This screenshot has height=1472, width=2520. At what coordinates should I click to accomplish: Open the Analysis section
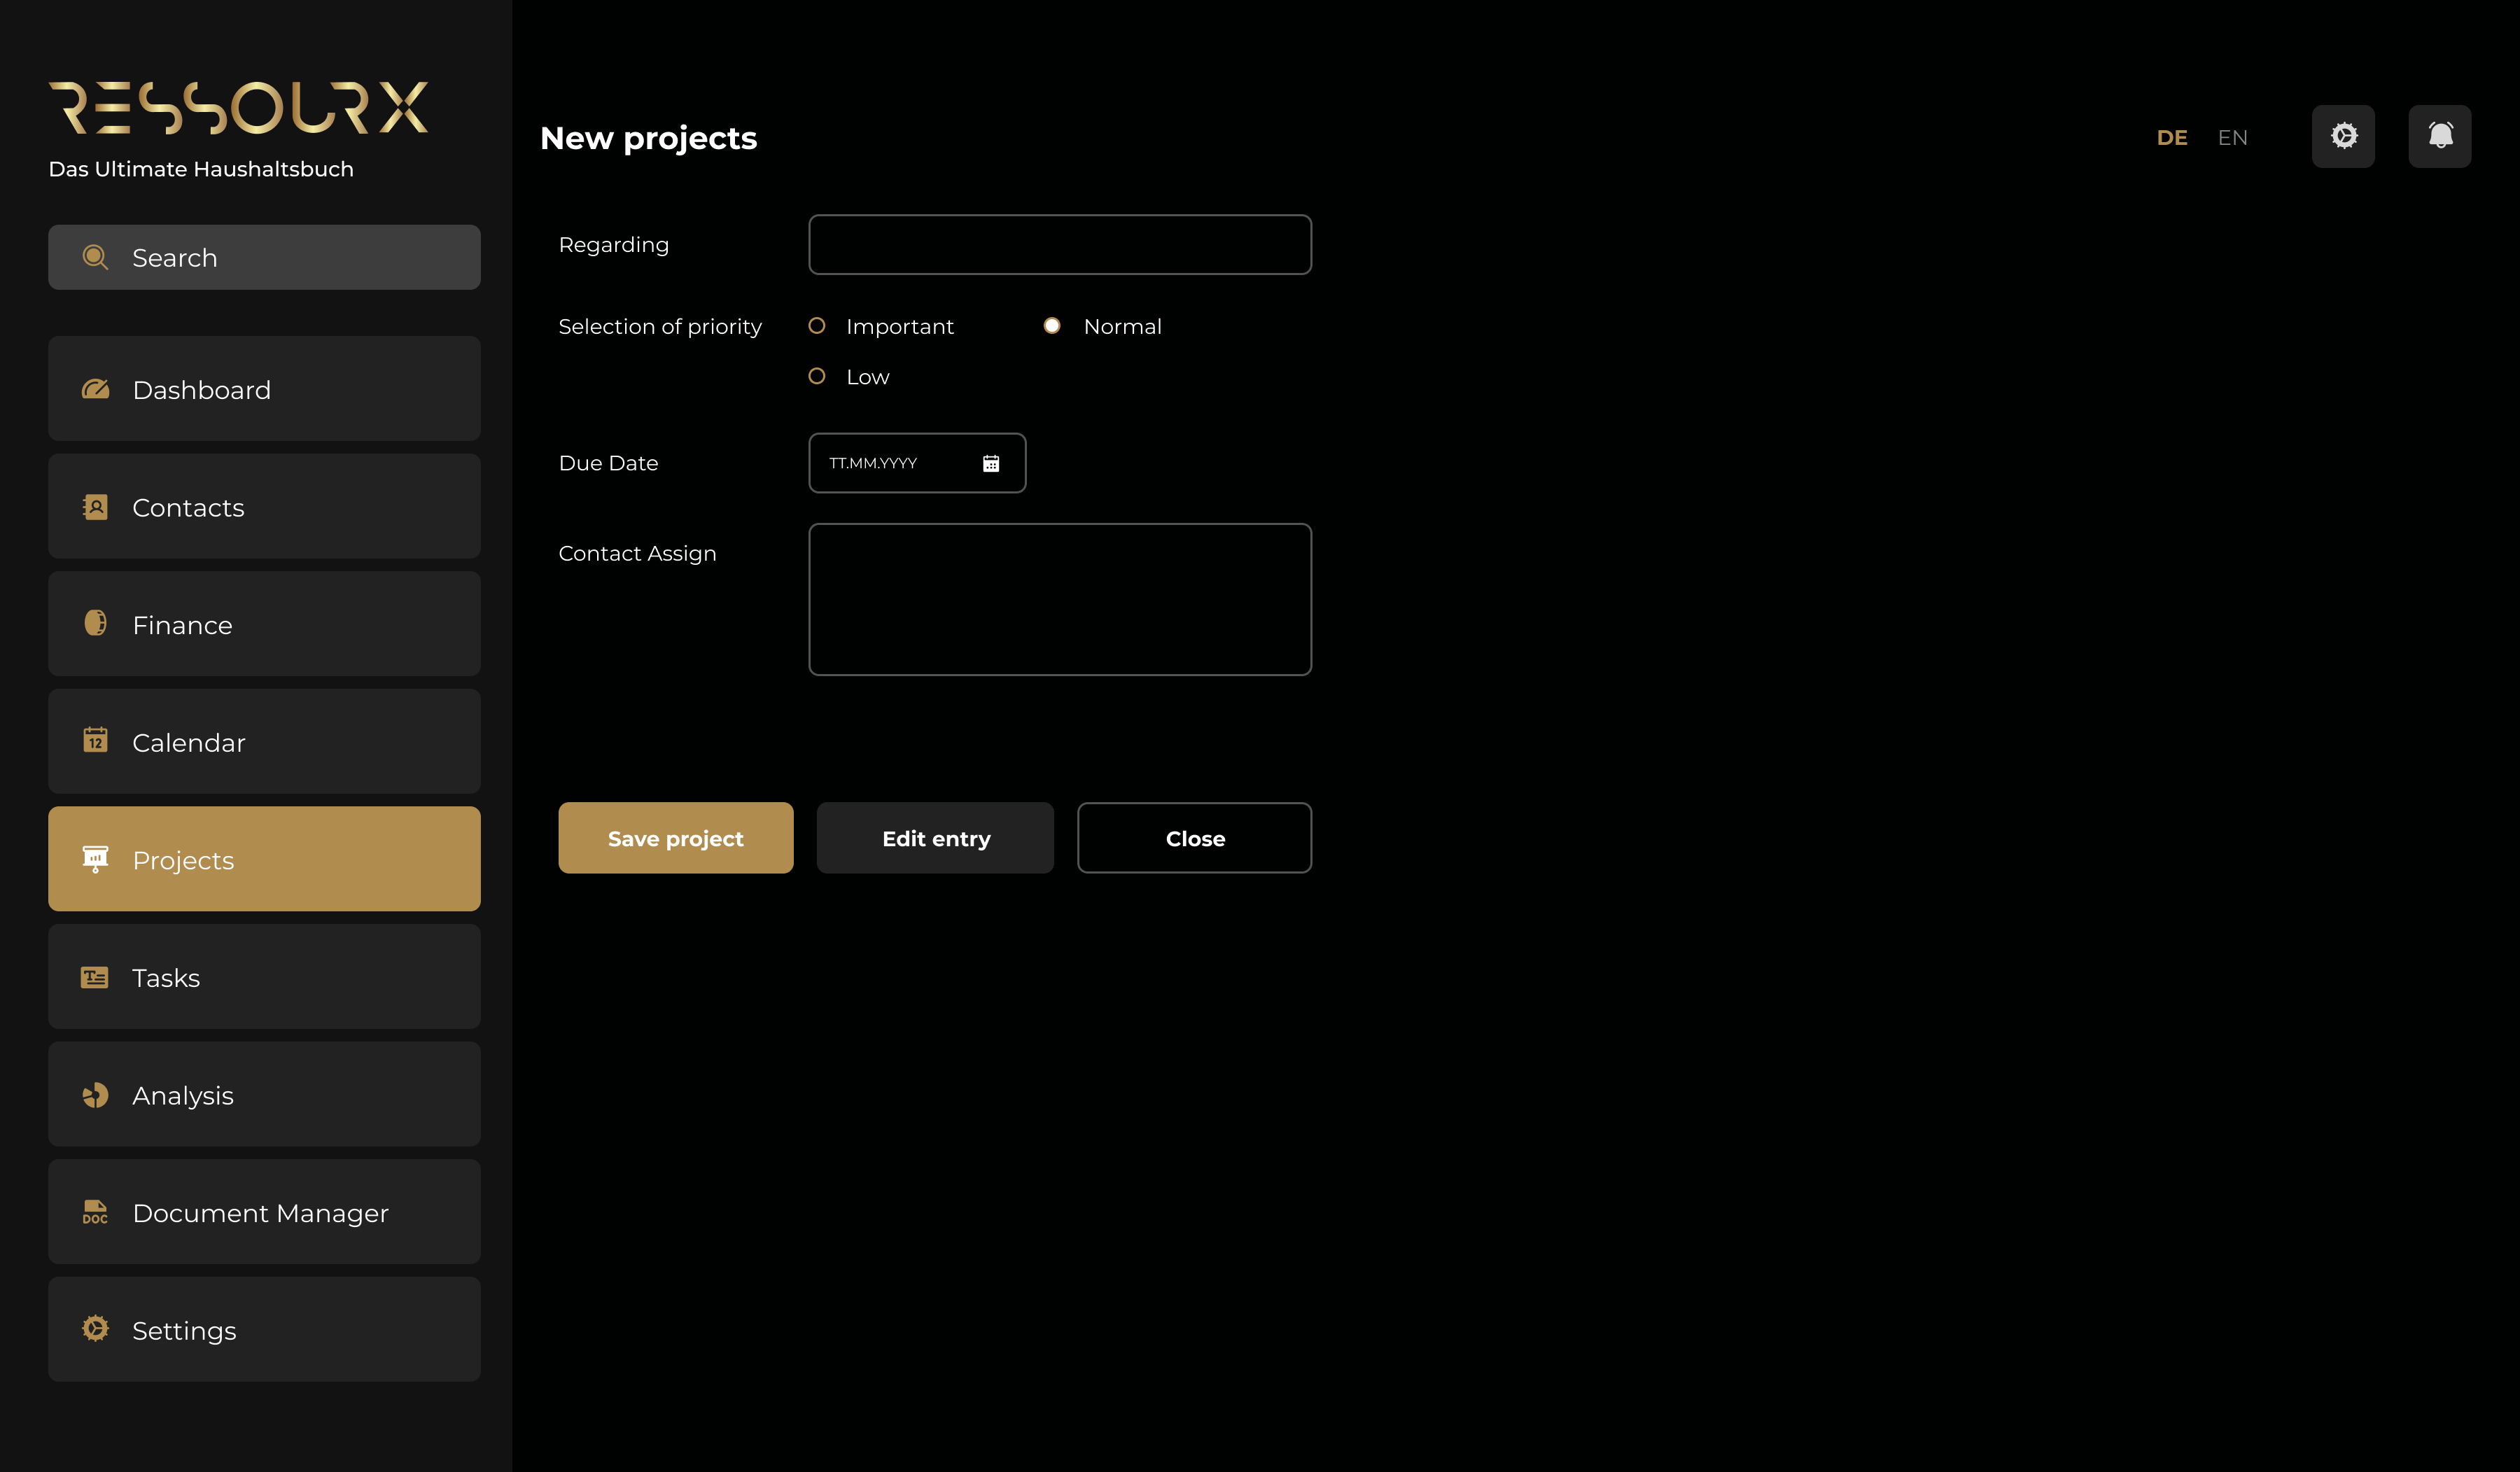pos(264,1095)
